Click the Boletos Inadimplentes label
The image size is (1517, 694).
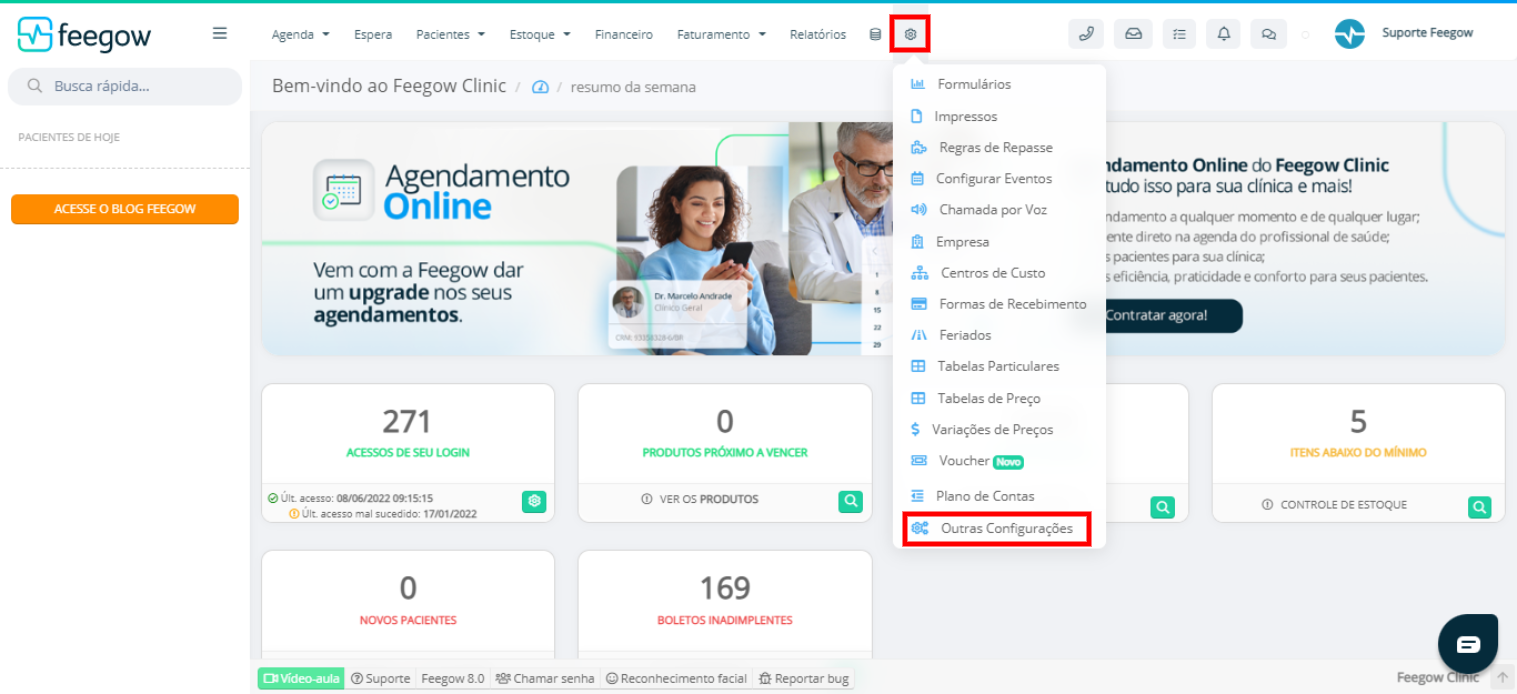(725, 620)
